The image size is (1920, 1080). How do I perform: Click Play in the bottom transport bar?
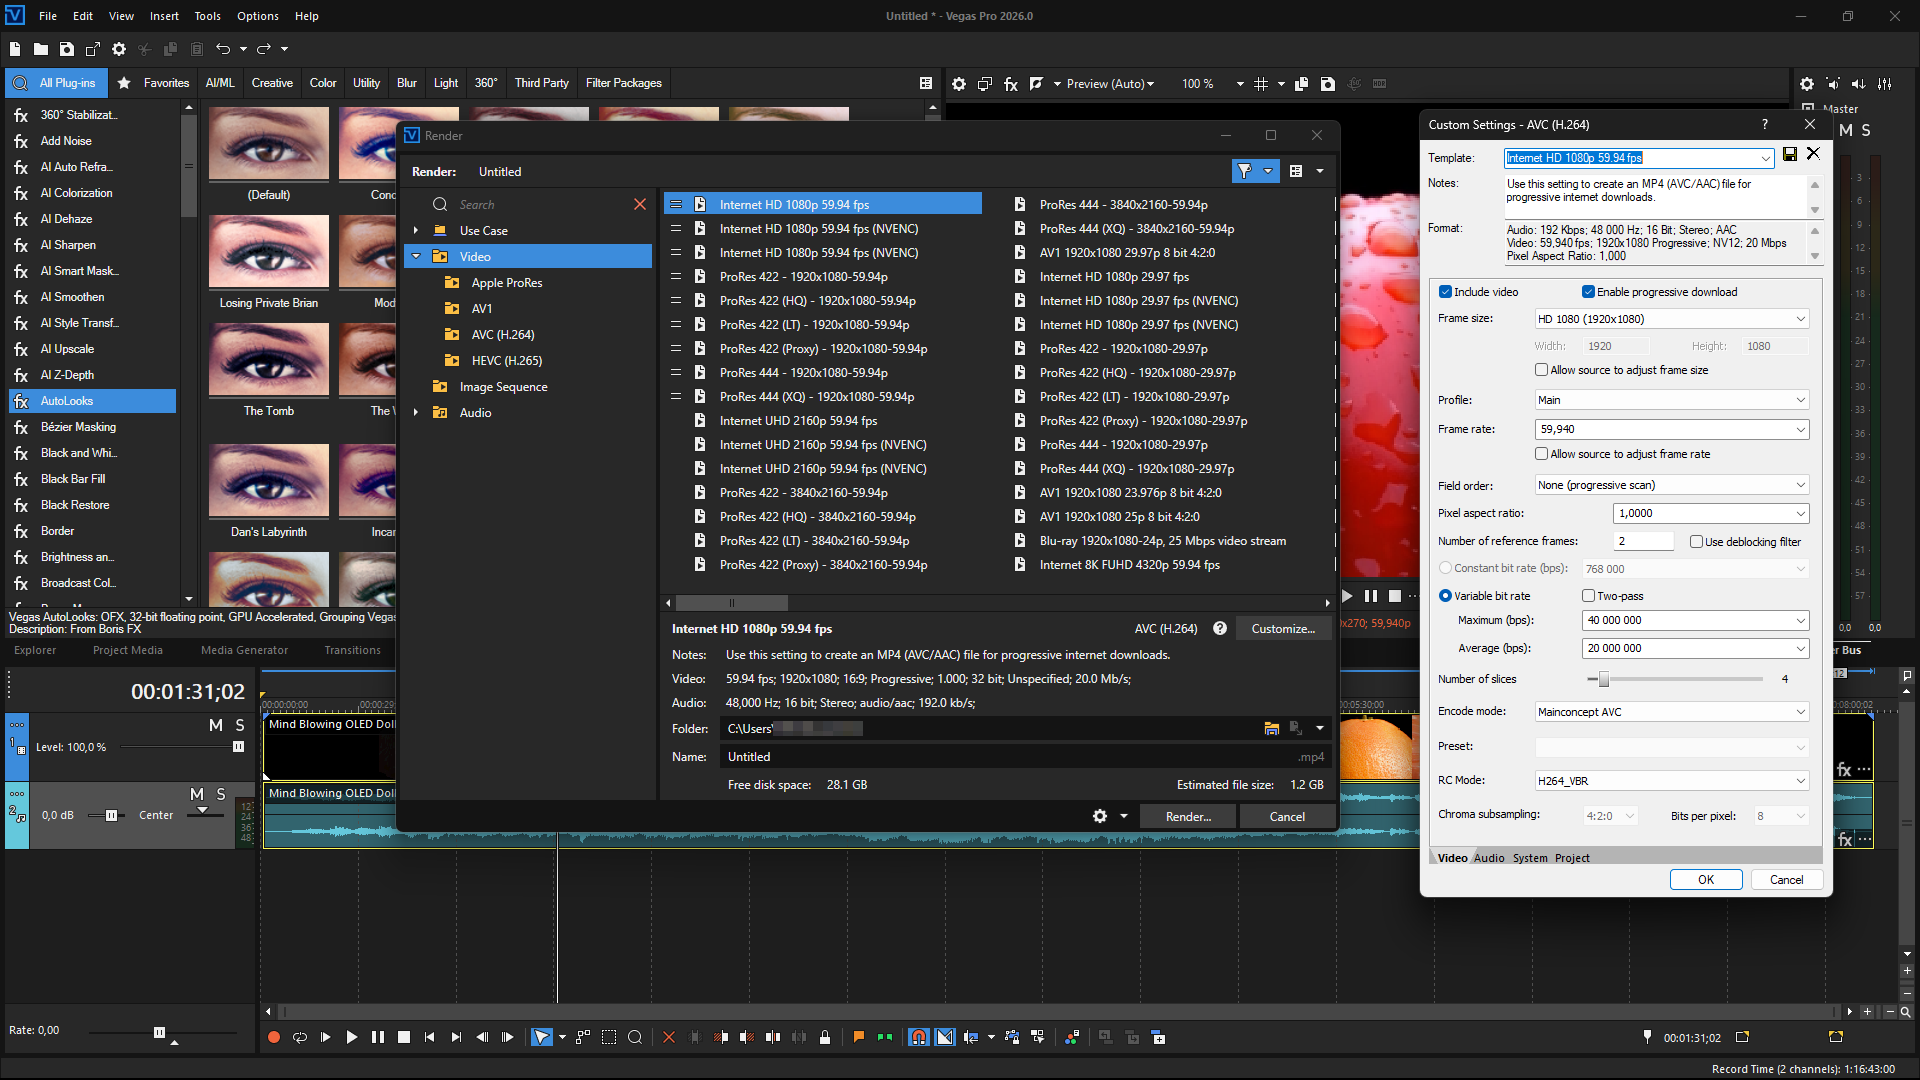click(352, 1038)
